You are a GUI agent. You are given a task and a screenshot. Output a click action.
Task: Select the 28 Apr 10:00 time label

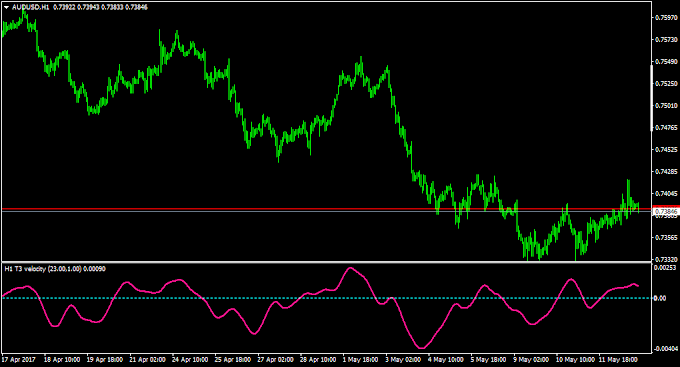pos(318,360)
